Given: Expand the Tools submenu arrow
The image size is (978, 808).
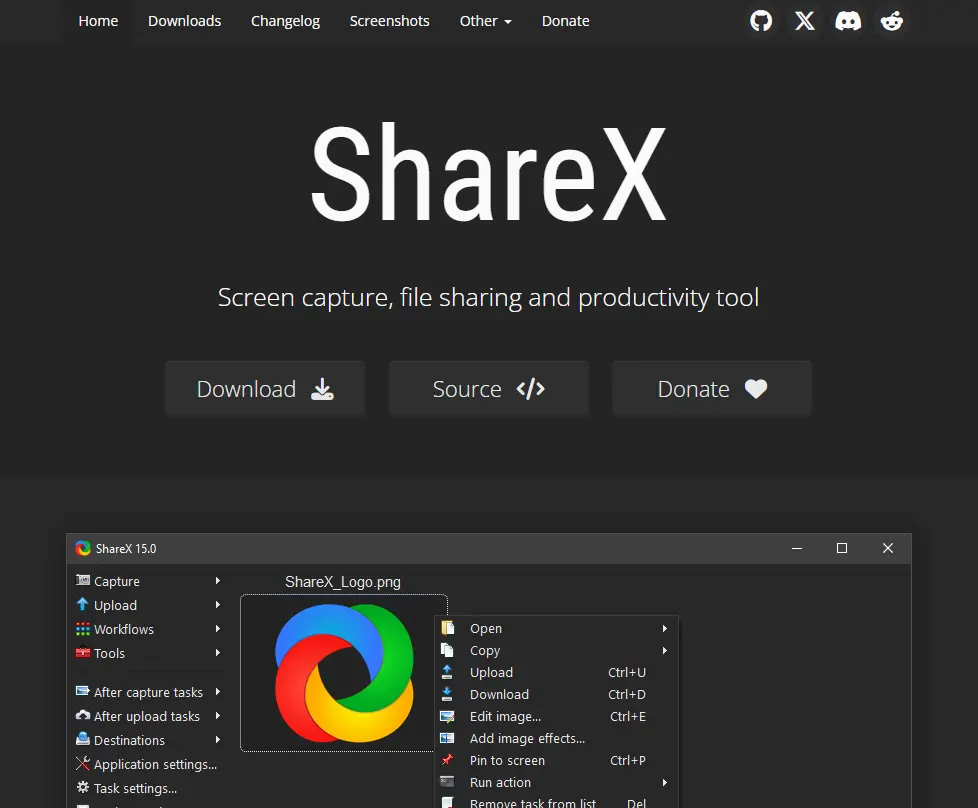Looking at the screenshot, I should (218, 653).
